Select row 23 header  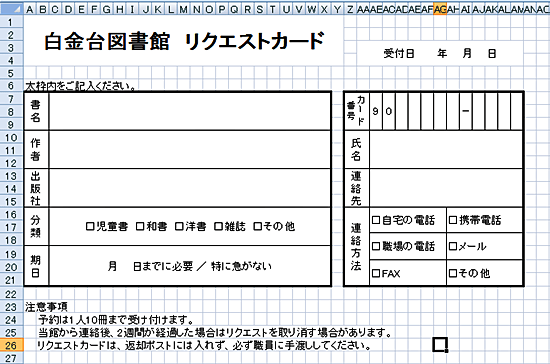12,307
